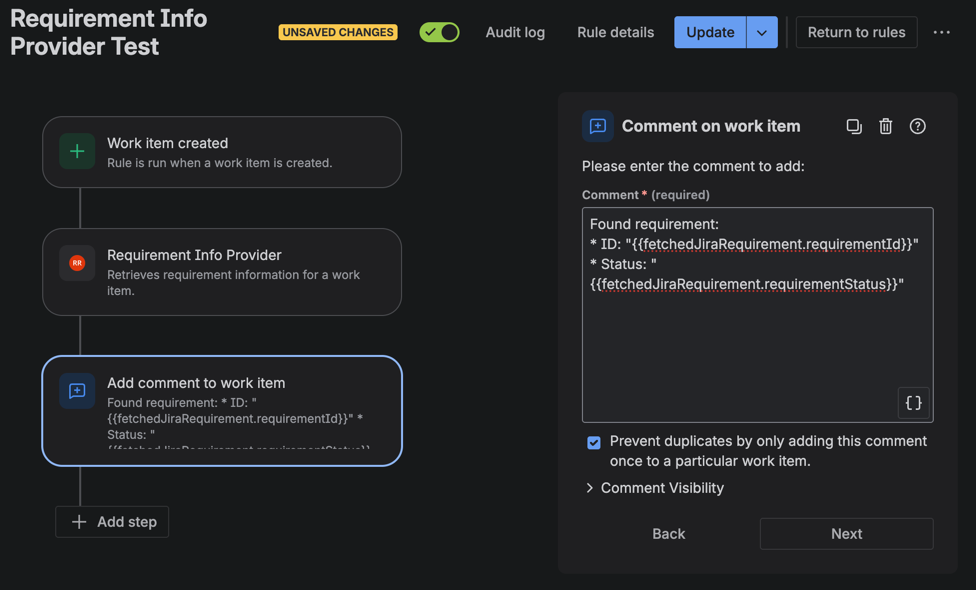Click the green plus trigger icon
976x590 pixels.
click(x=77, y=152)
